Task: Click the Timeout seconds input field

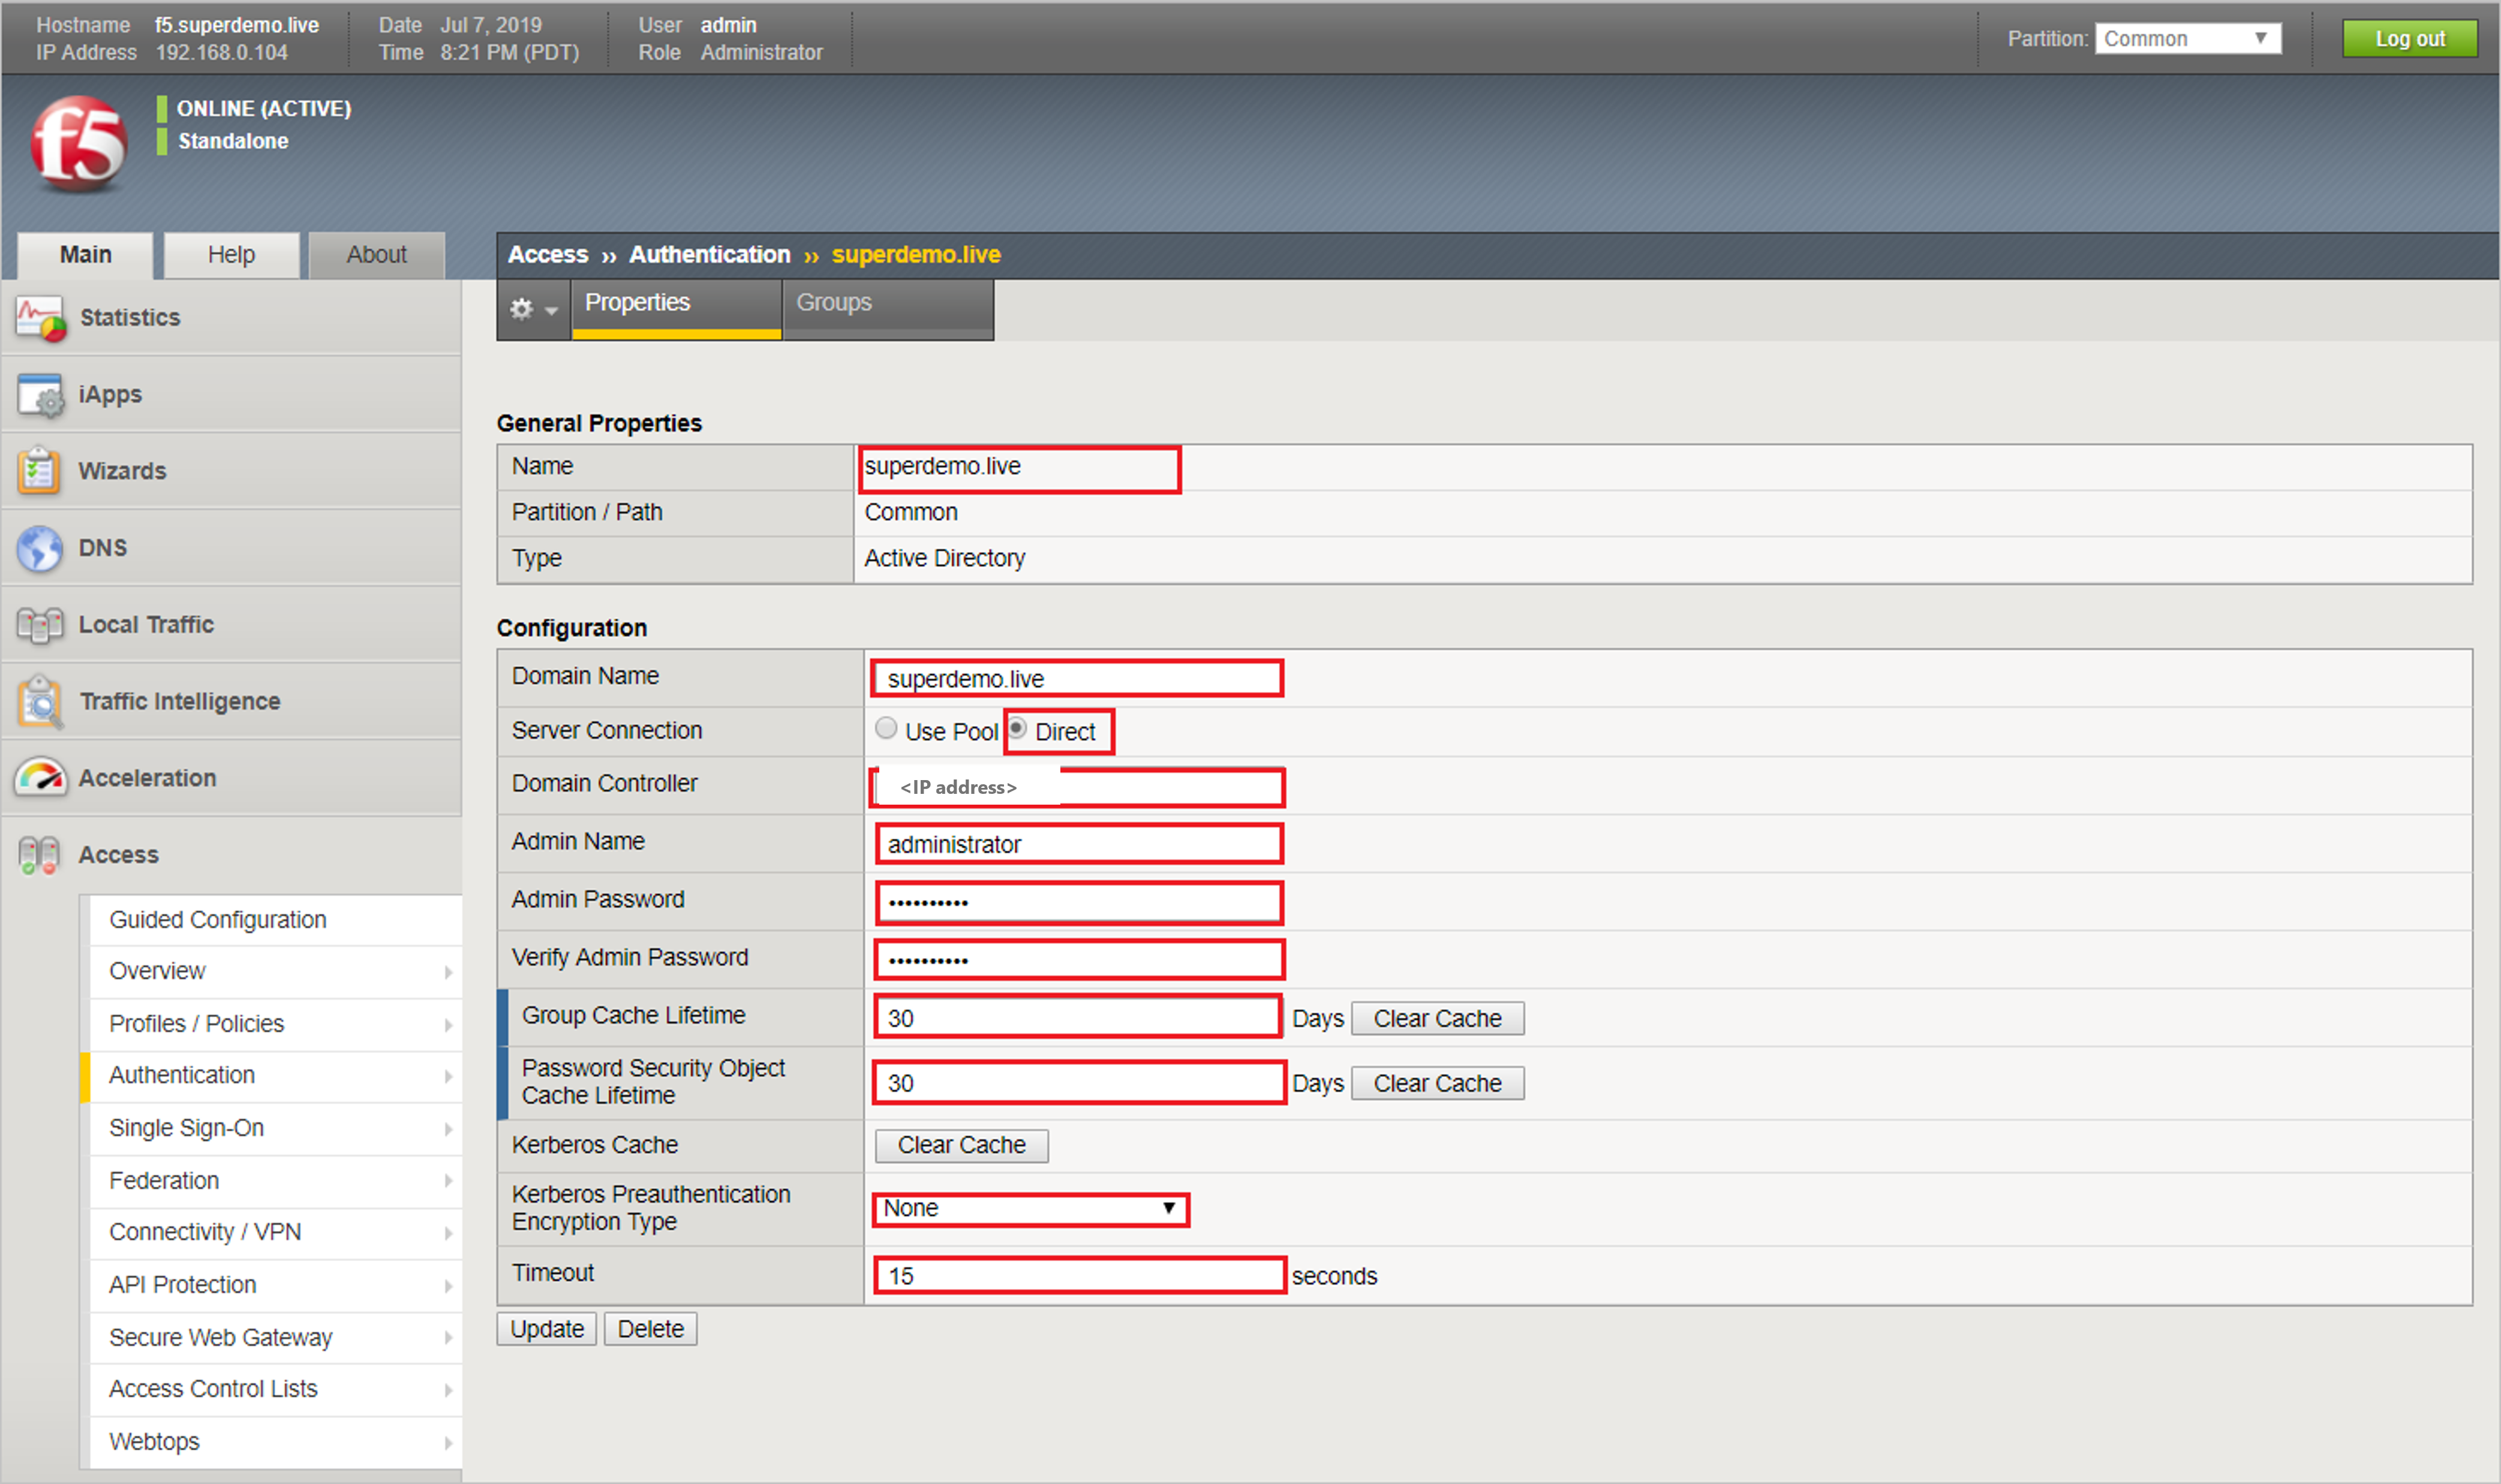Action: [x=1079, y=1276]
